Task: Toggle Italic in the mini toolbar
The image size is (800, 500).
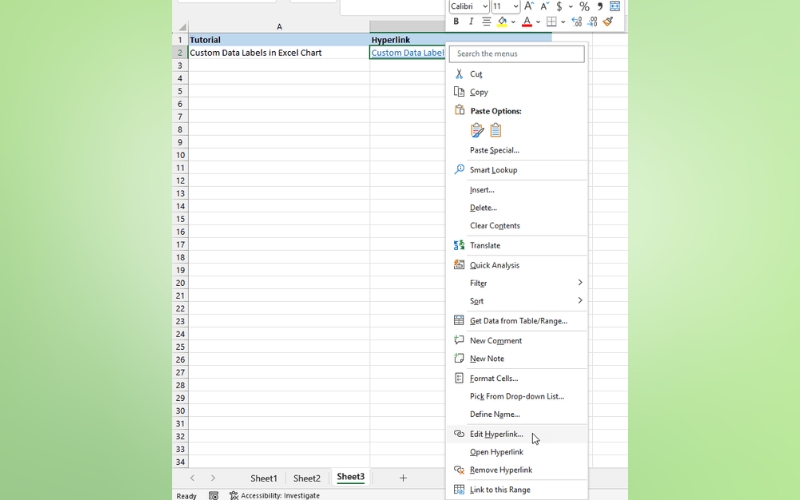Action: pos(471,22)
